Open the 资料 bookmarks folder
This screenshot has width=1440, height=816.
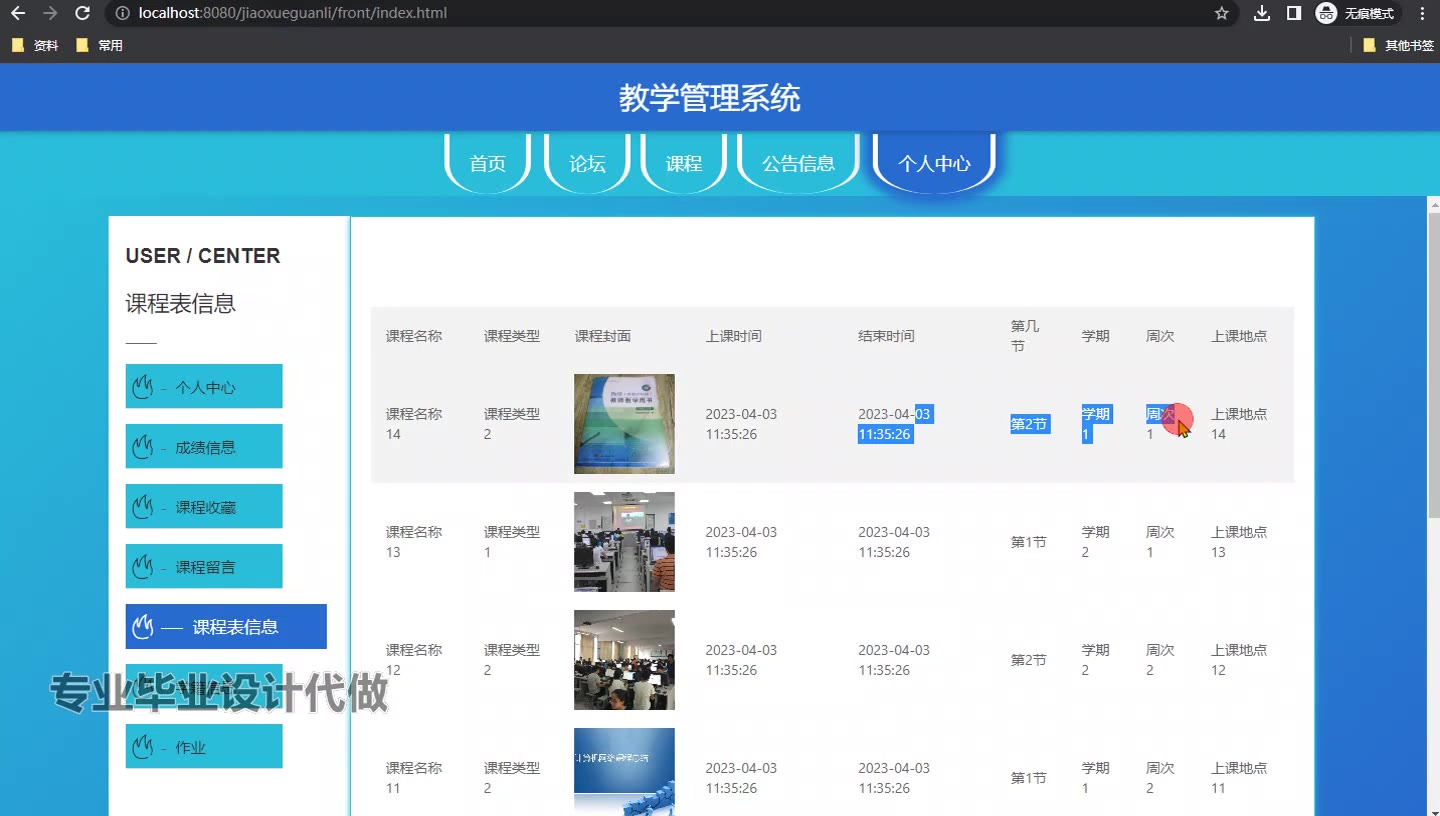pos(35,45)
